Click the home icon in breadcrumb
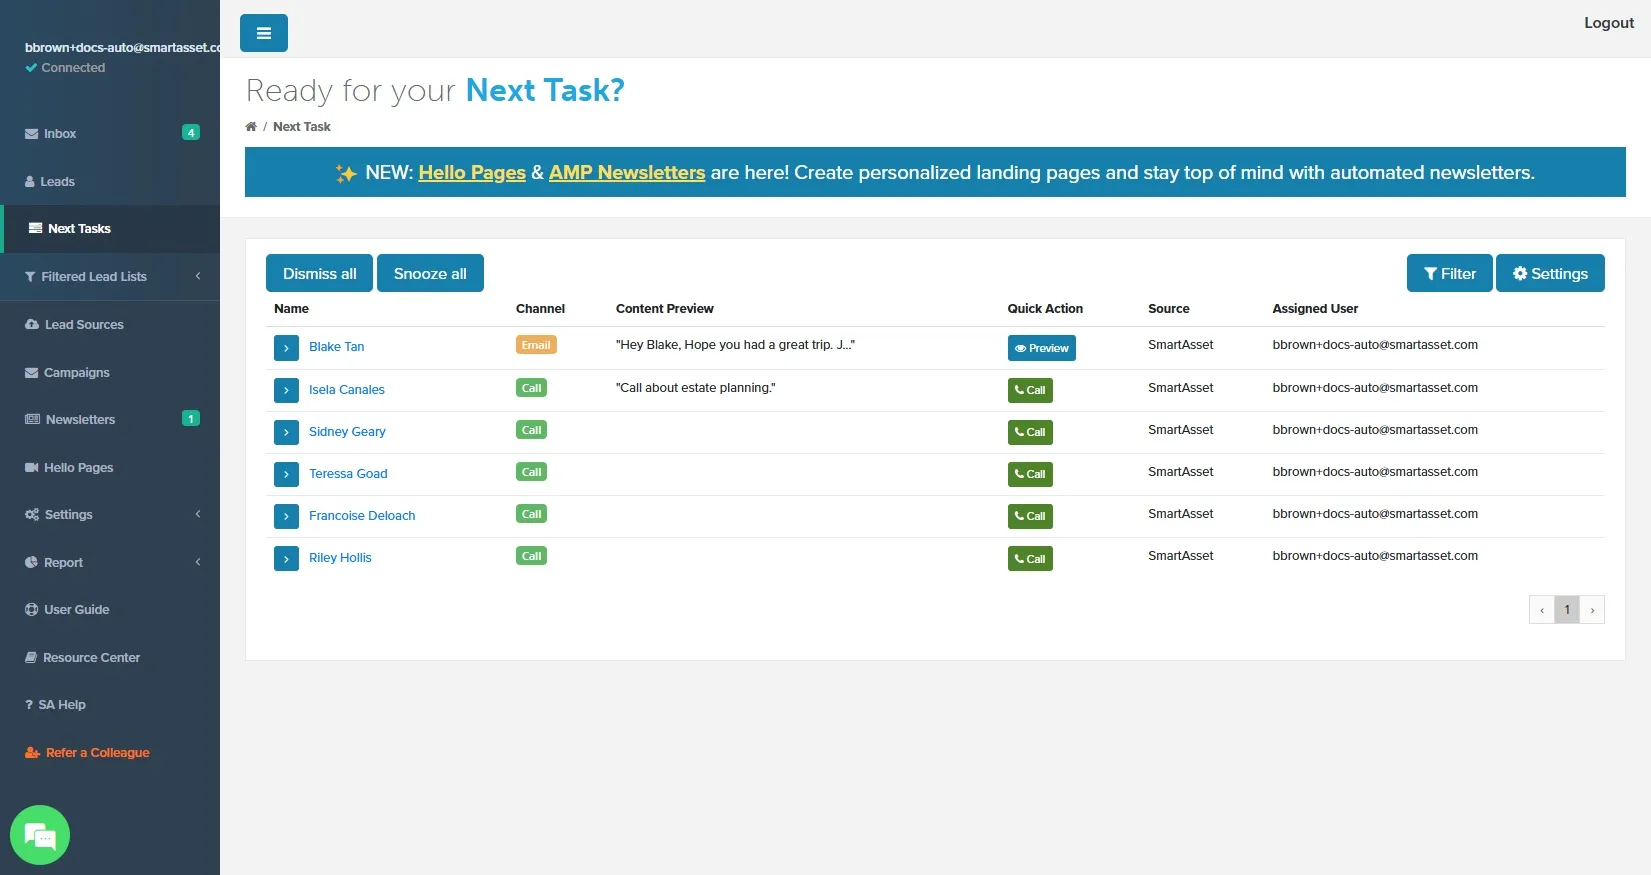The image size is (1651, 875). pyautogui.click(x=251, y=127)
